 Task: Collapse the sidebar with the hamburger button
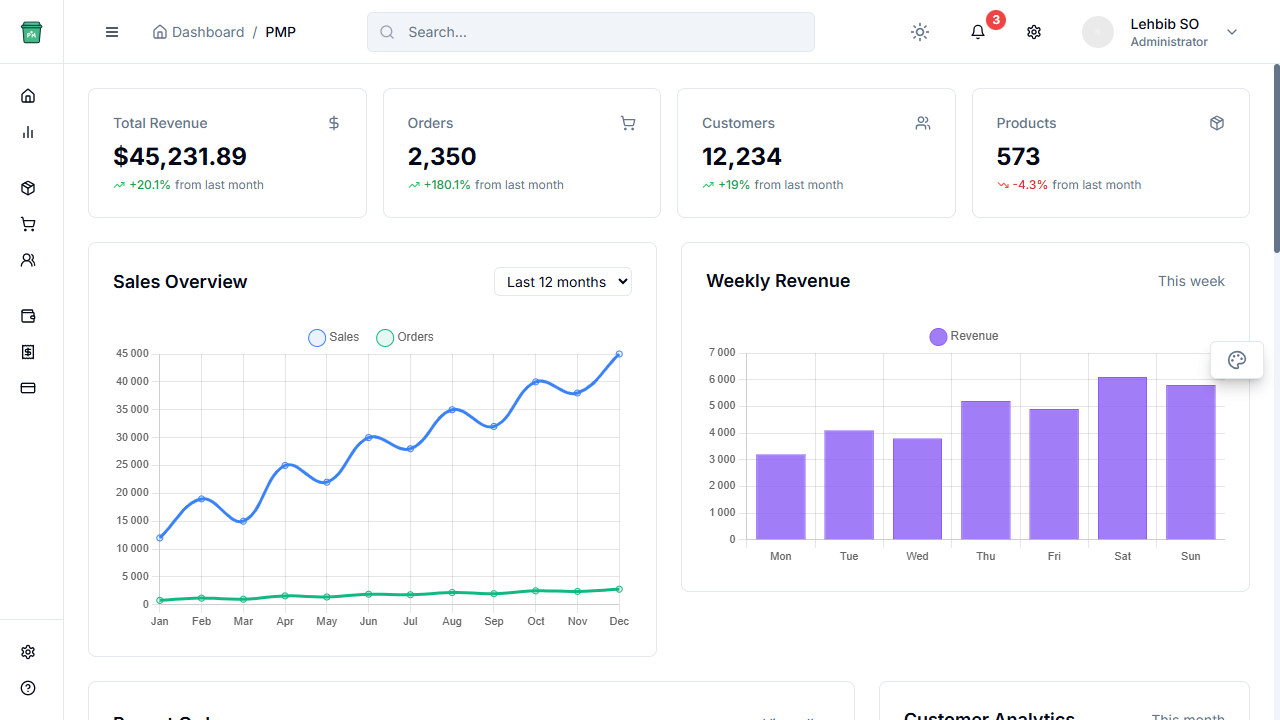[x=111, y=32]
